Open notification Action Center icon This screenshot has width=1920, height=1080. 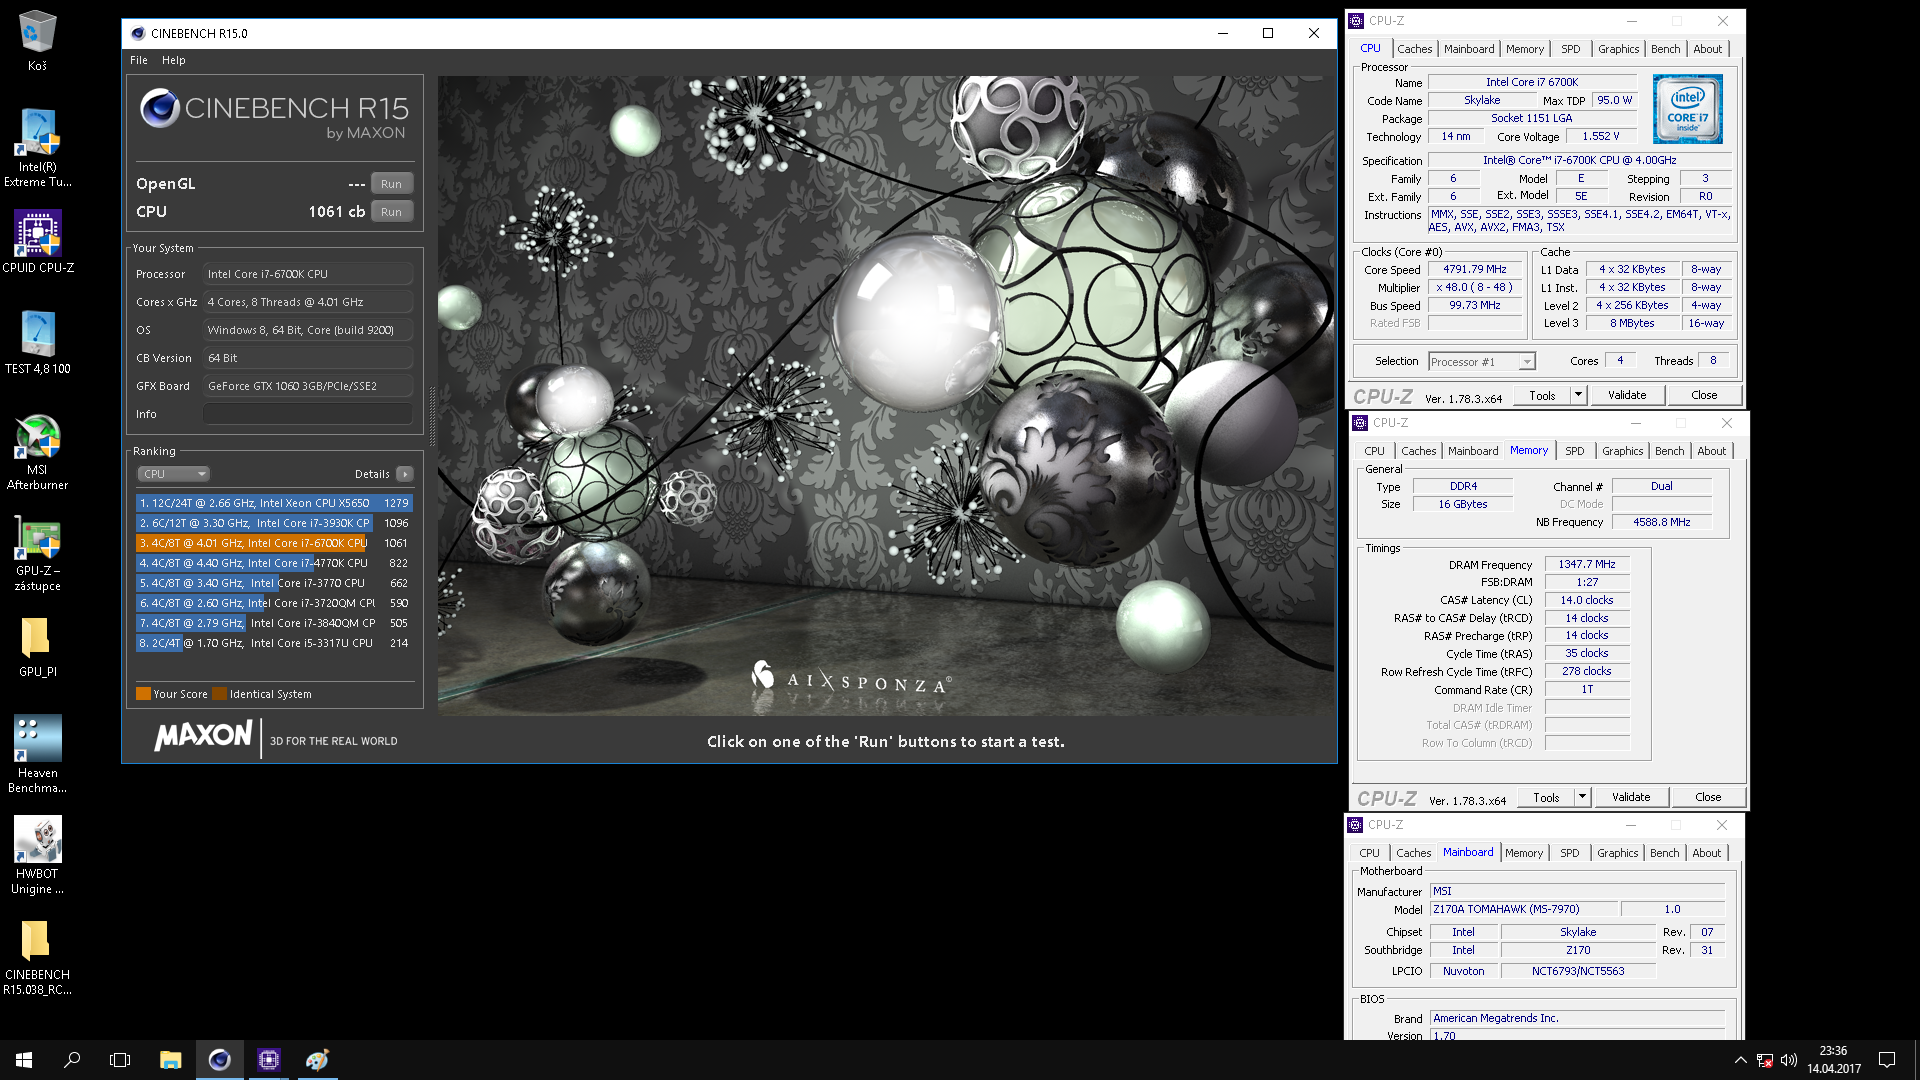click(1887, 1060)
